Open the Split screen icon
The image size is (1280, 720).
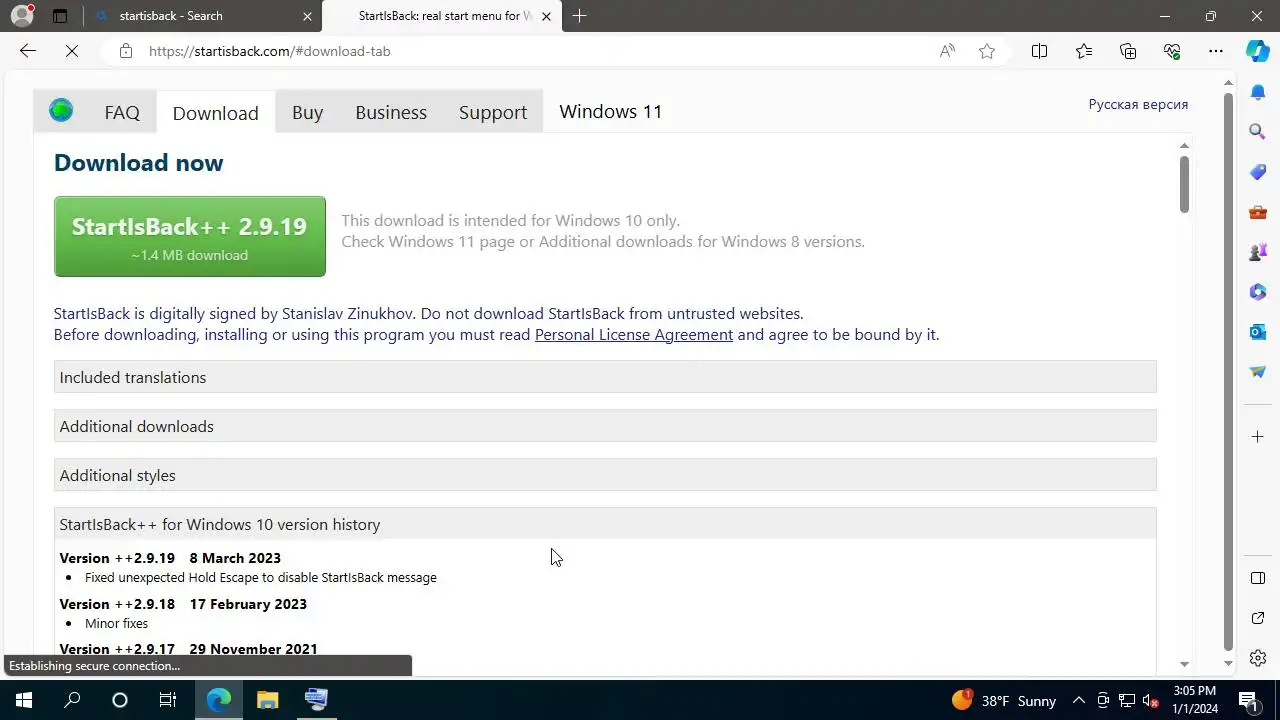[1039, 51]
